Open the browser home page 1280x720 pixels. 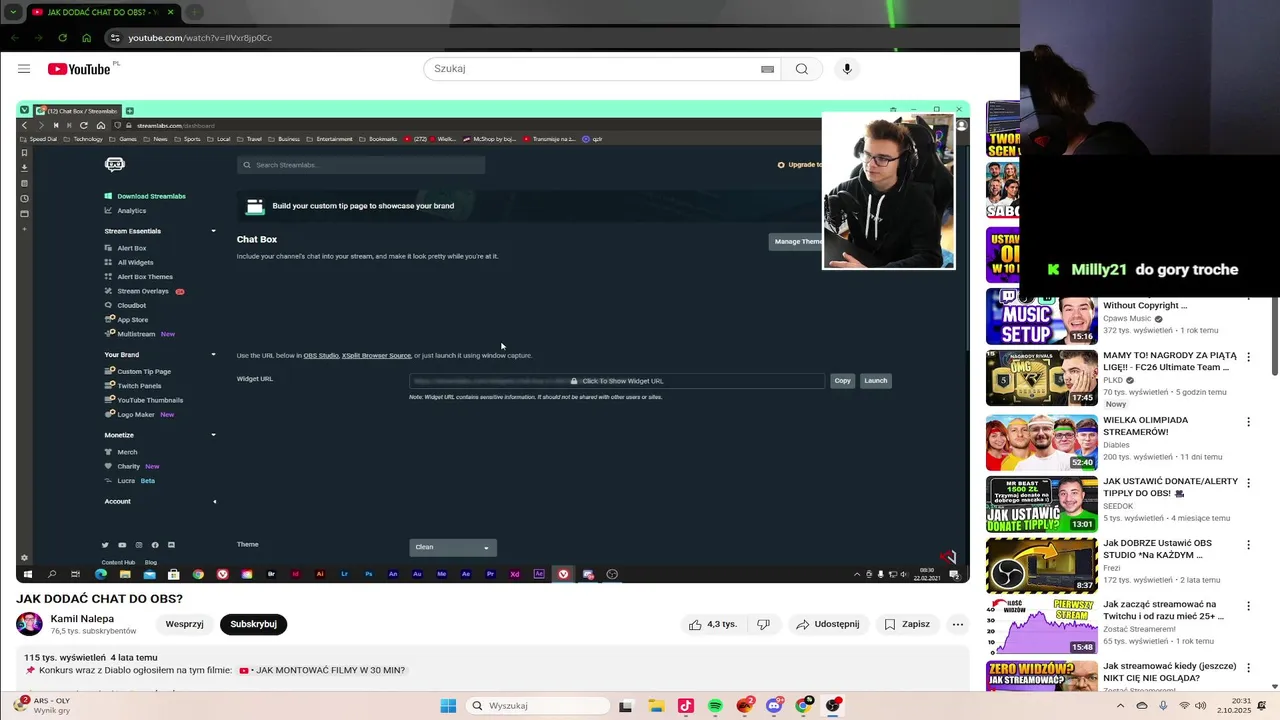tap(86, 38)
